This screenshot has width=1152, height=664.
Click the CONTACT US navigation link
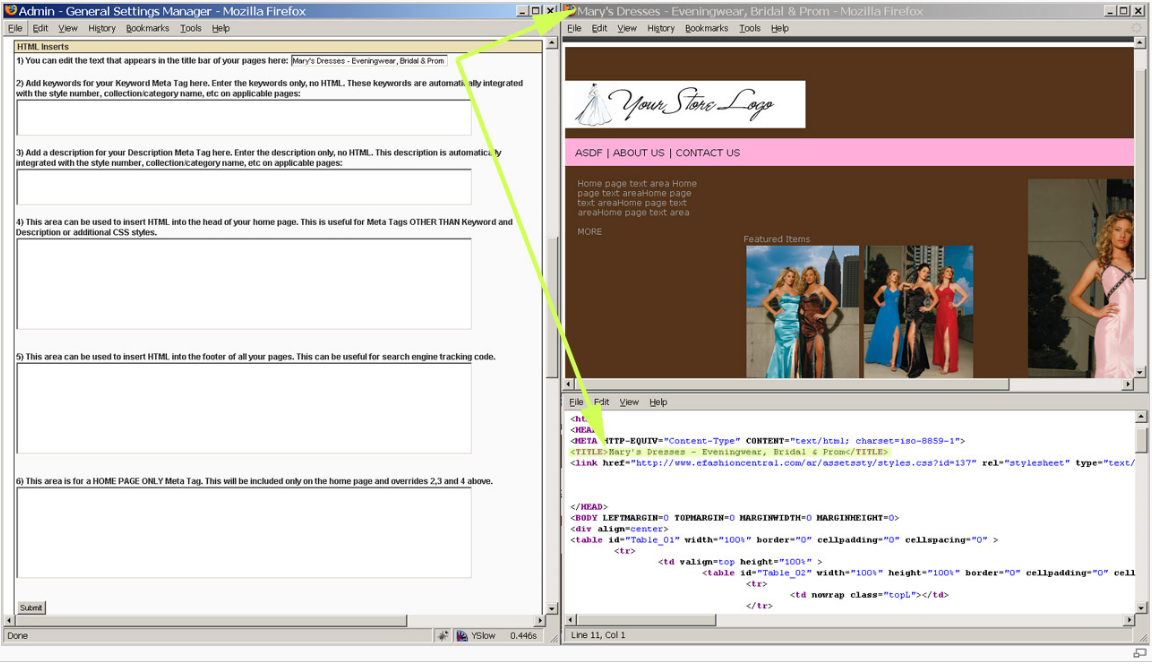(x=708, y=153)
